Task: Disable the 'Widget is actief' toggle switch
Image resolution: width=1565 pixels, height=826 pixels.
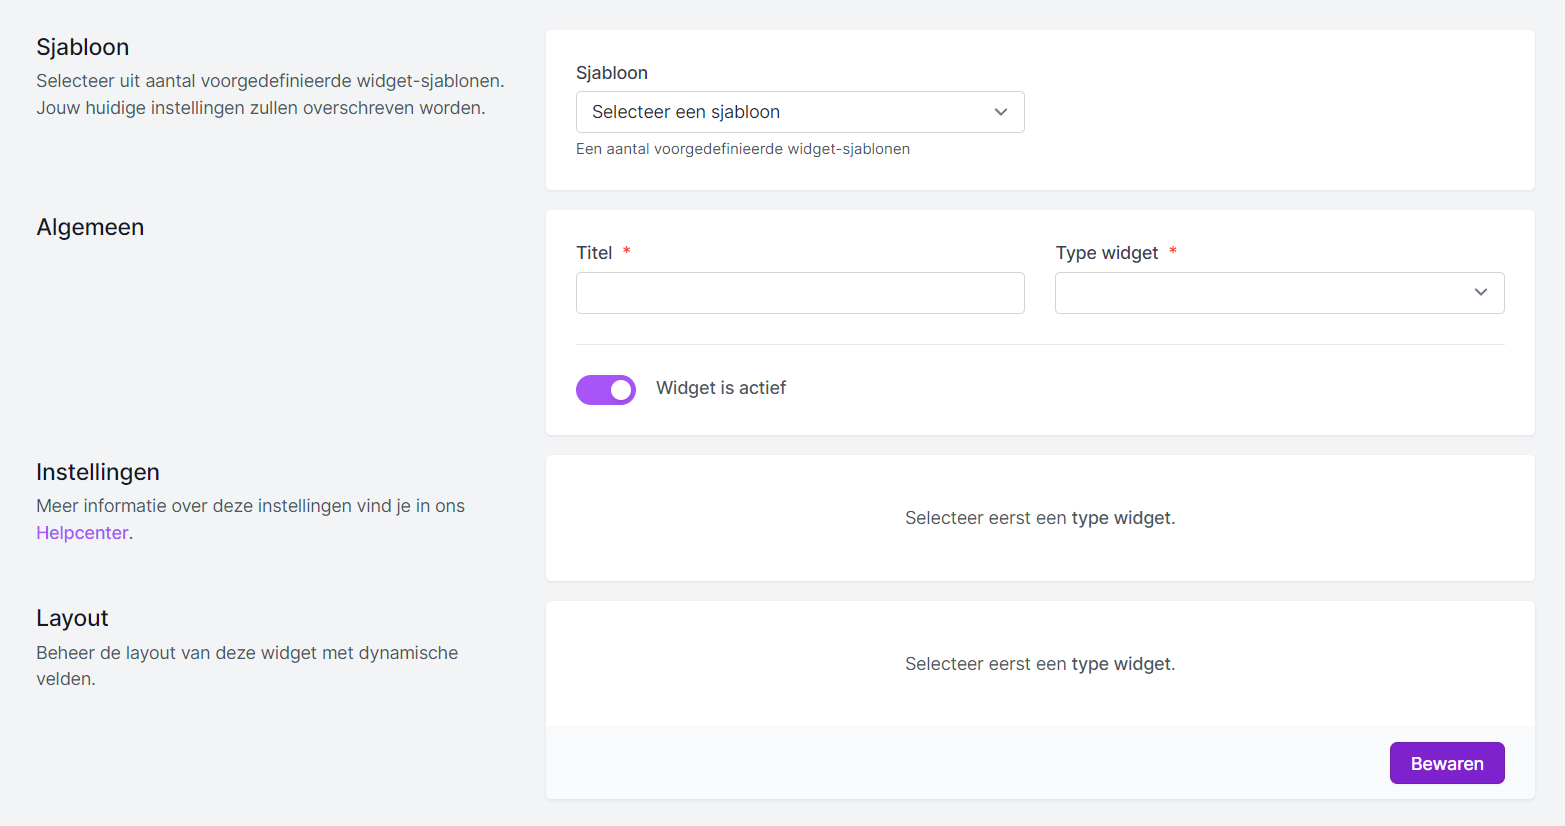Action: coord(606,390)
